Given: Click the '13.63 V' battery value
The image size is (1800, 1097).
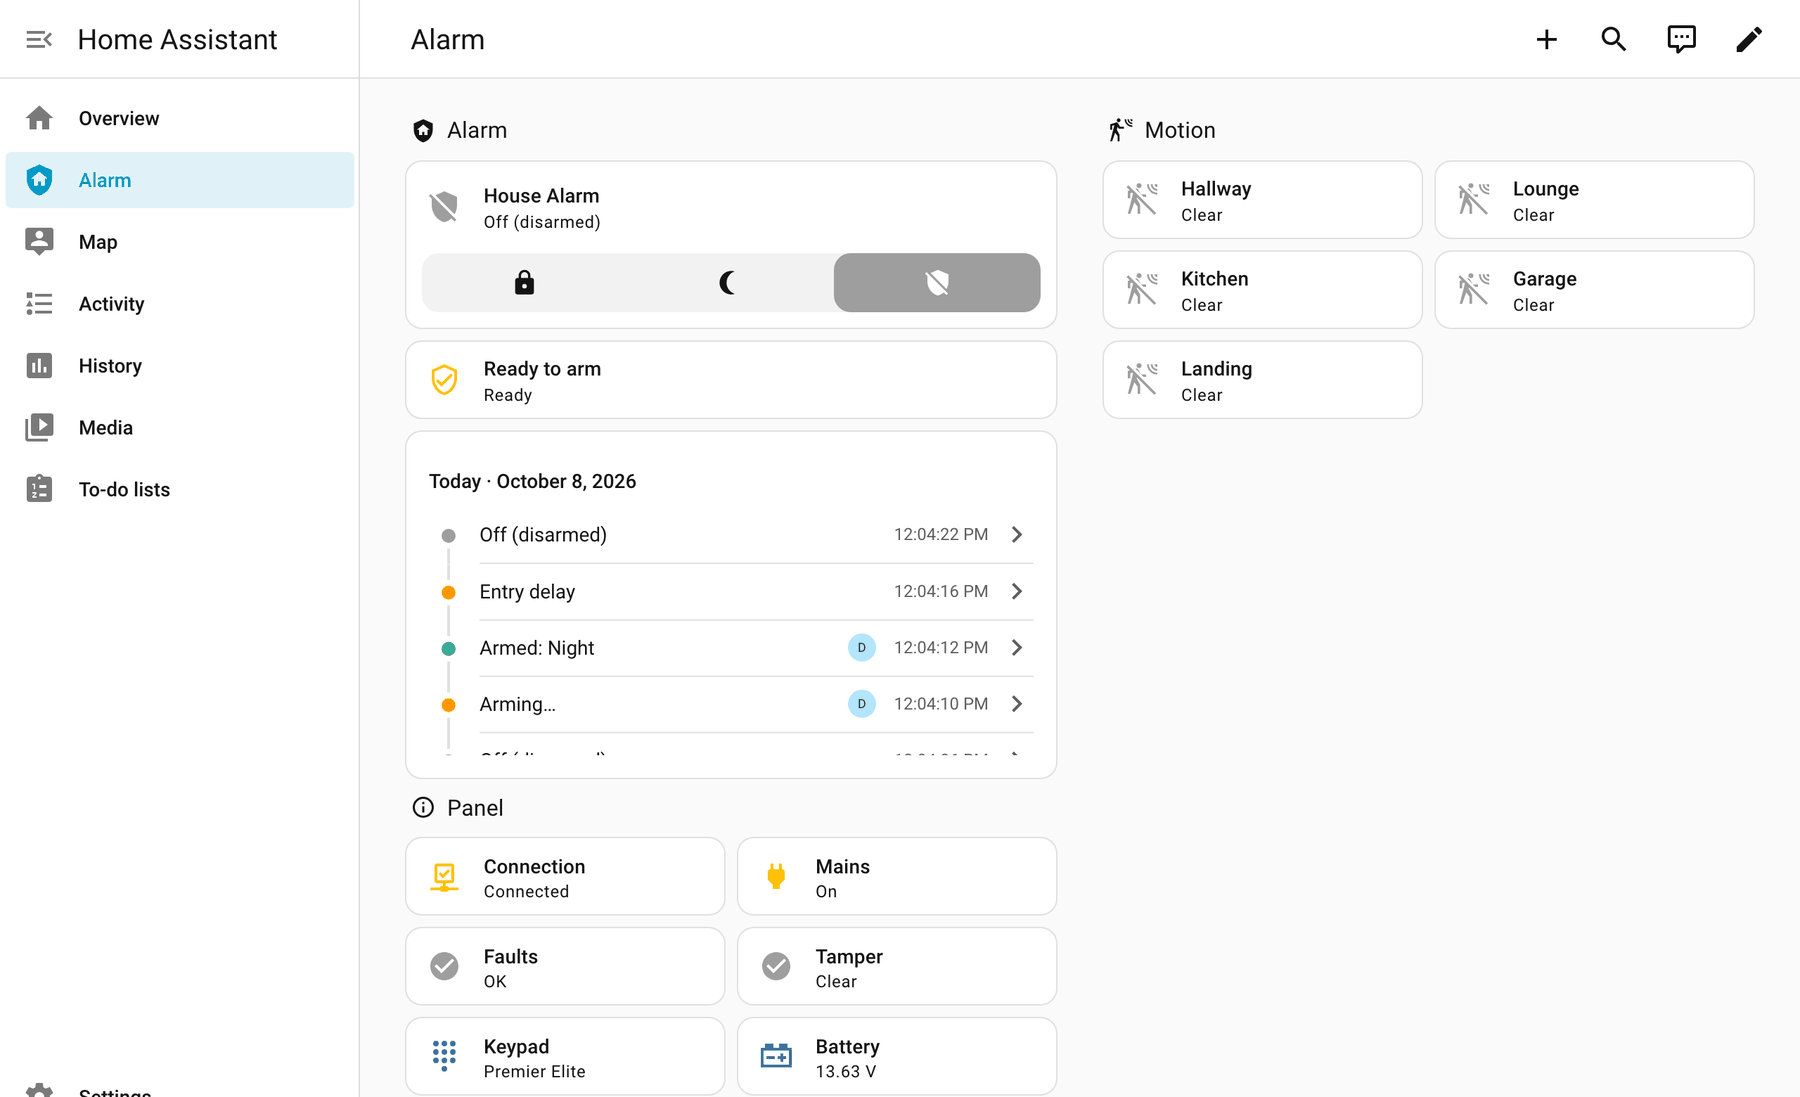Looking at the screenshot, I should point(846,1072).
